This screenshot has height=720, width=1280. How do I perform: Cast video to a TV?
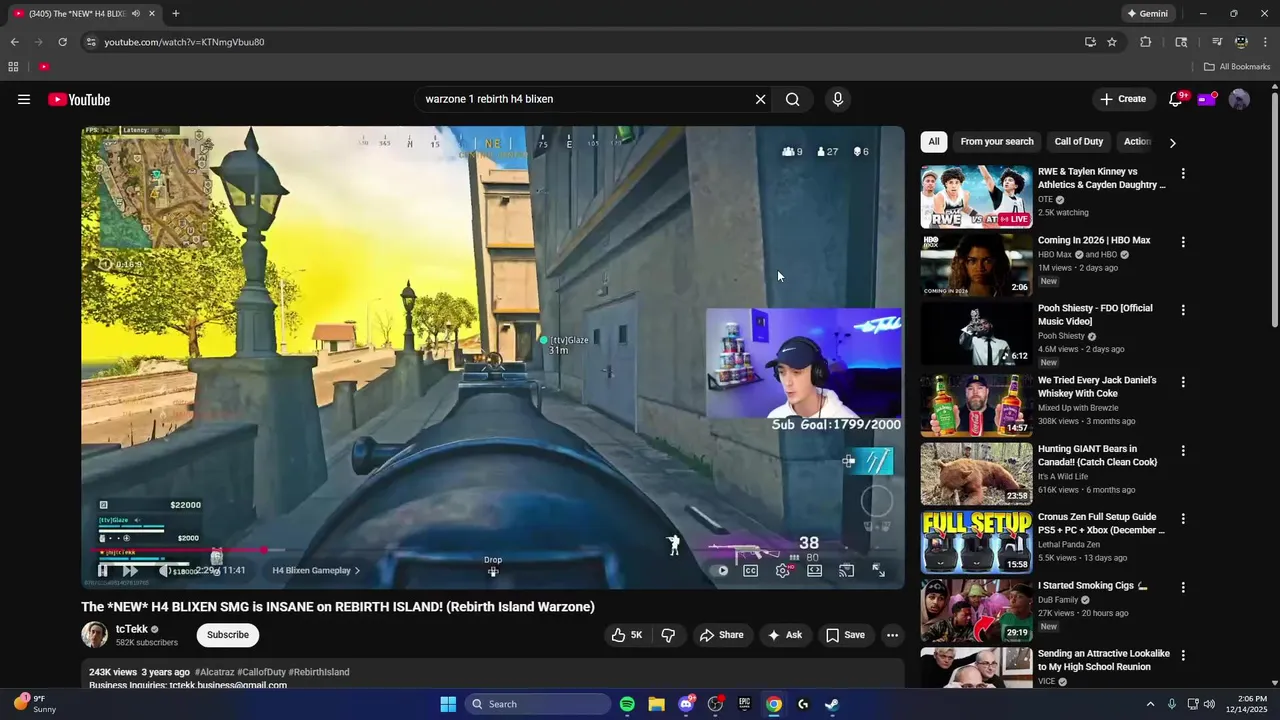(x=846, y=571)
